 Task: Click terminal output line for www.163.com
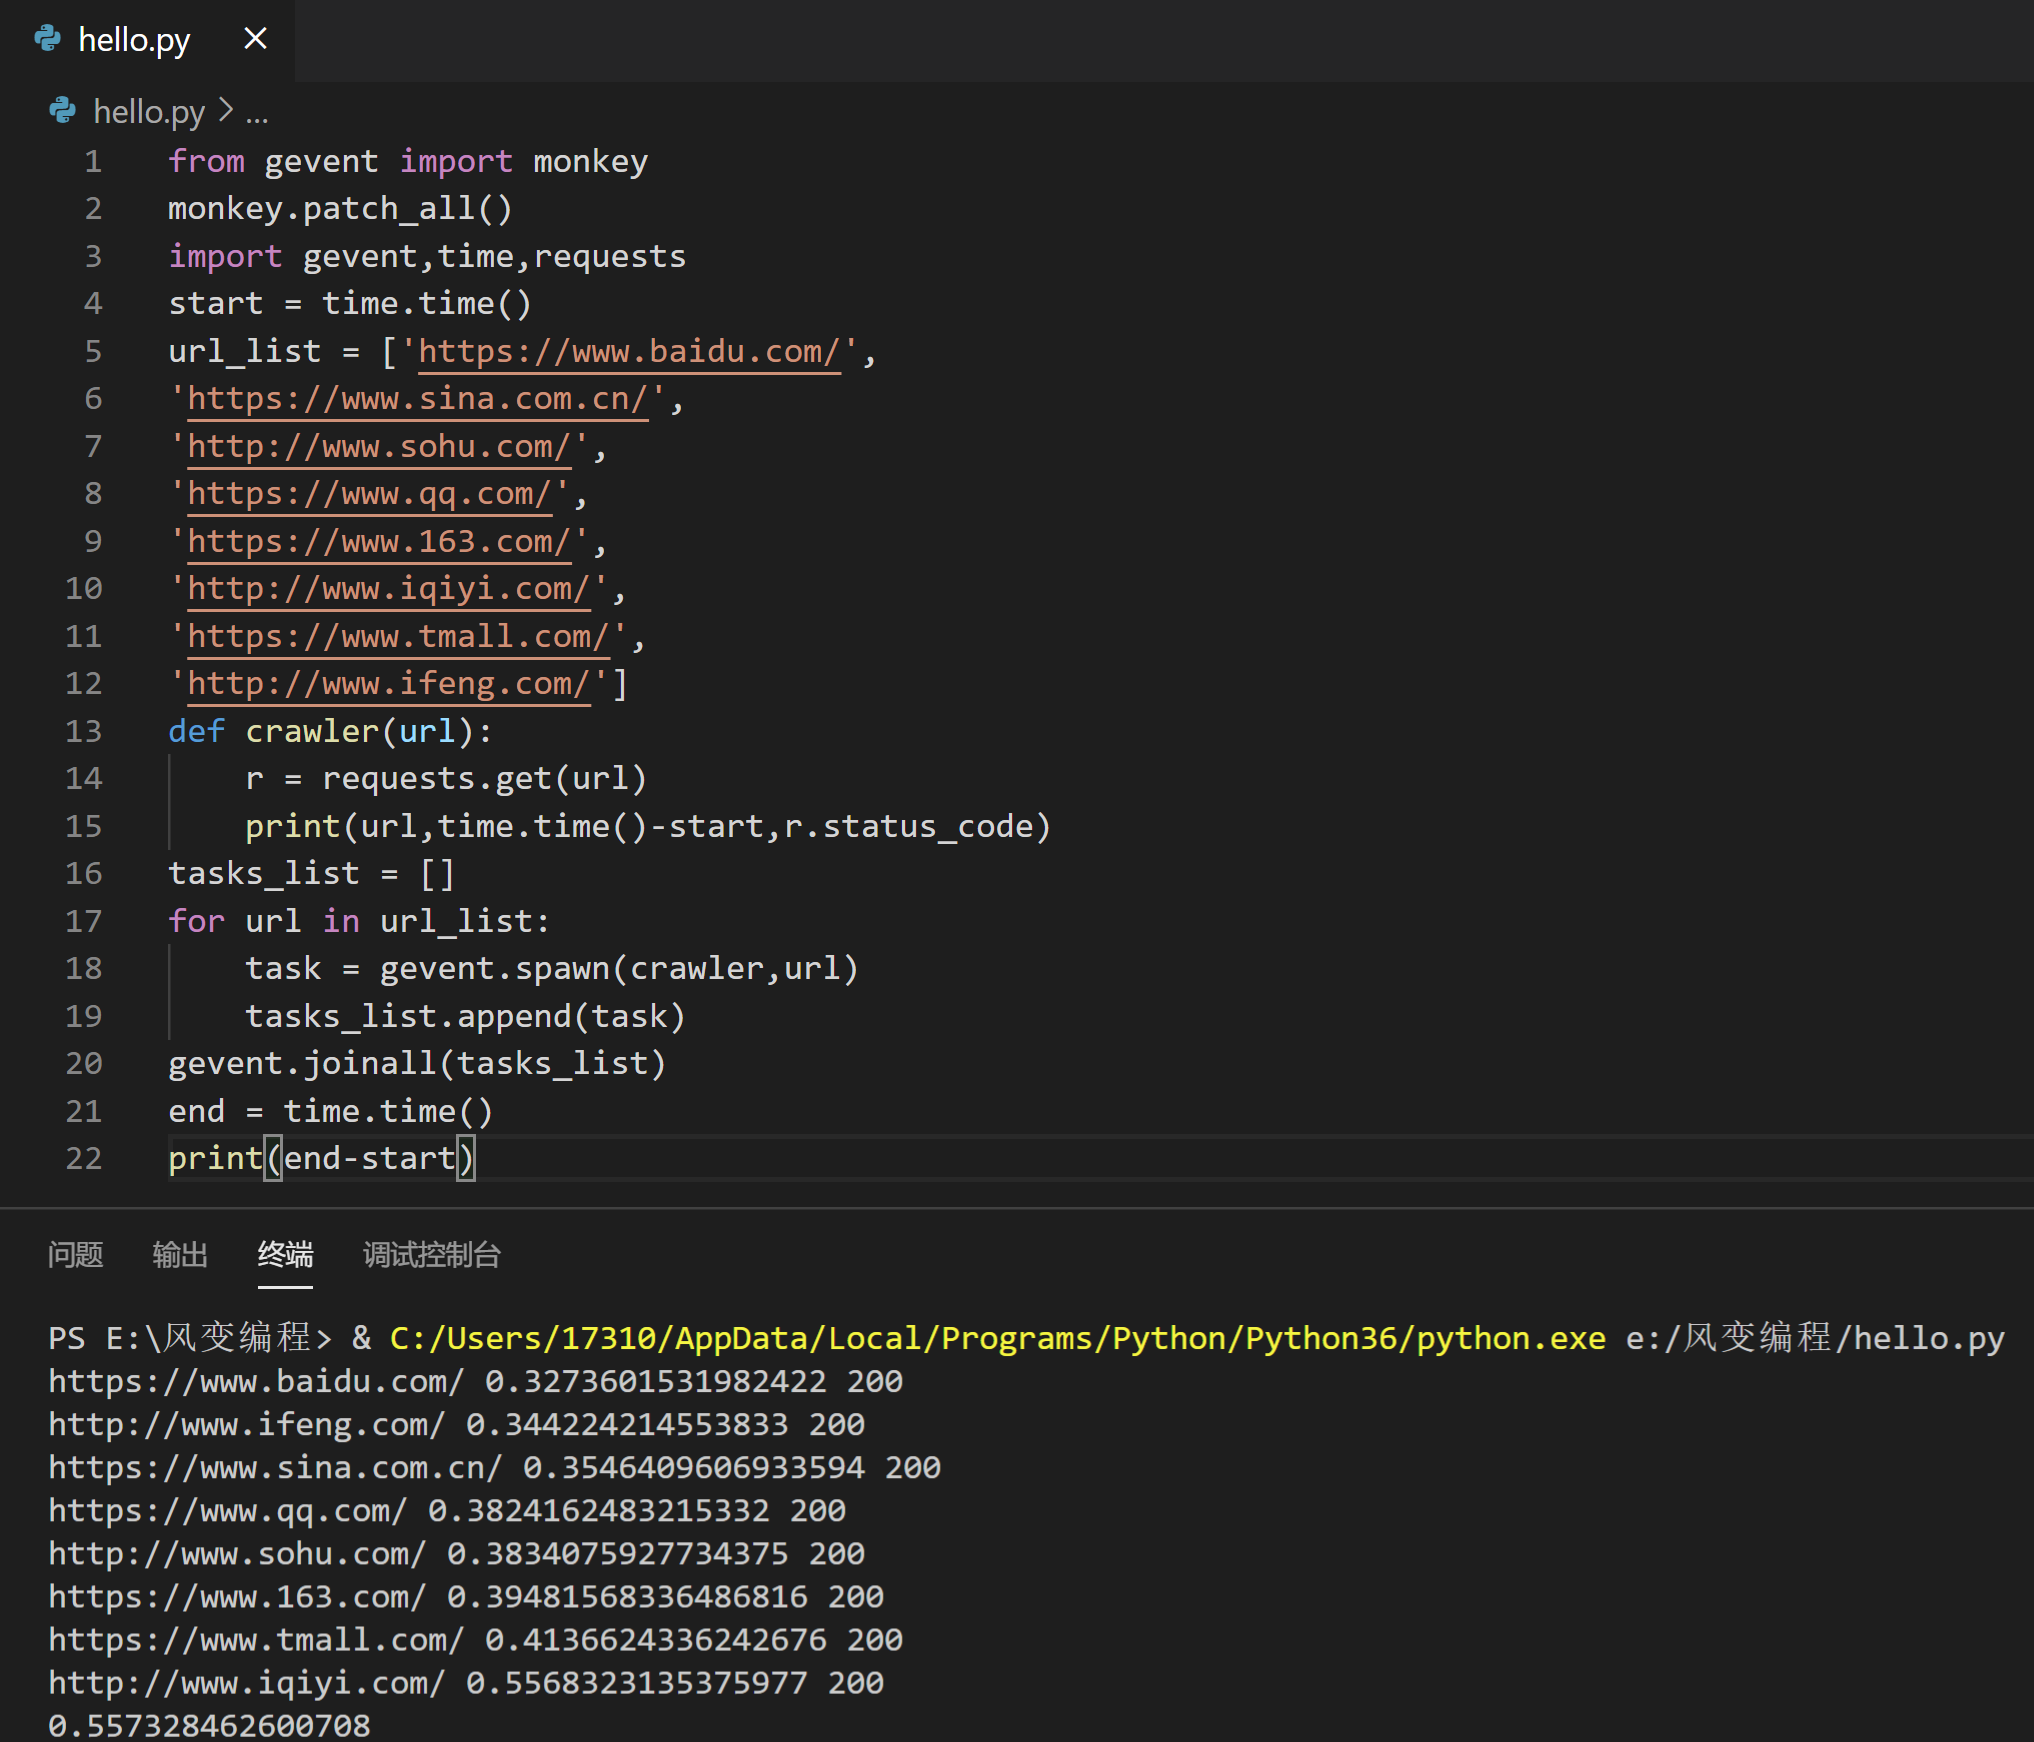pyautogui.click(x=466, y=1597)
